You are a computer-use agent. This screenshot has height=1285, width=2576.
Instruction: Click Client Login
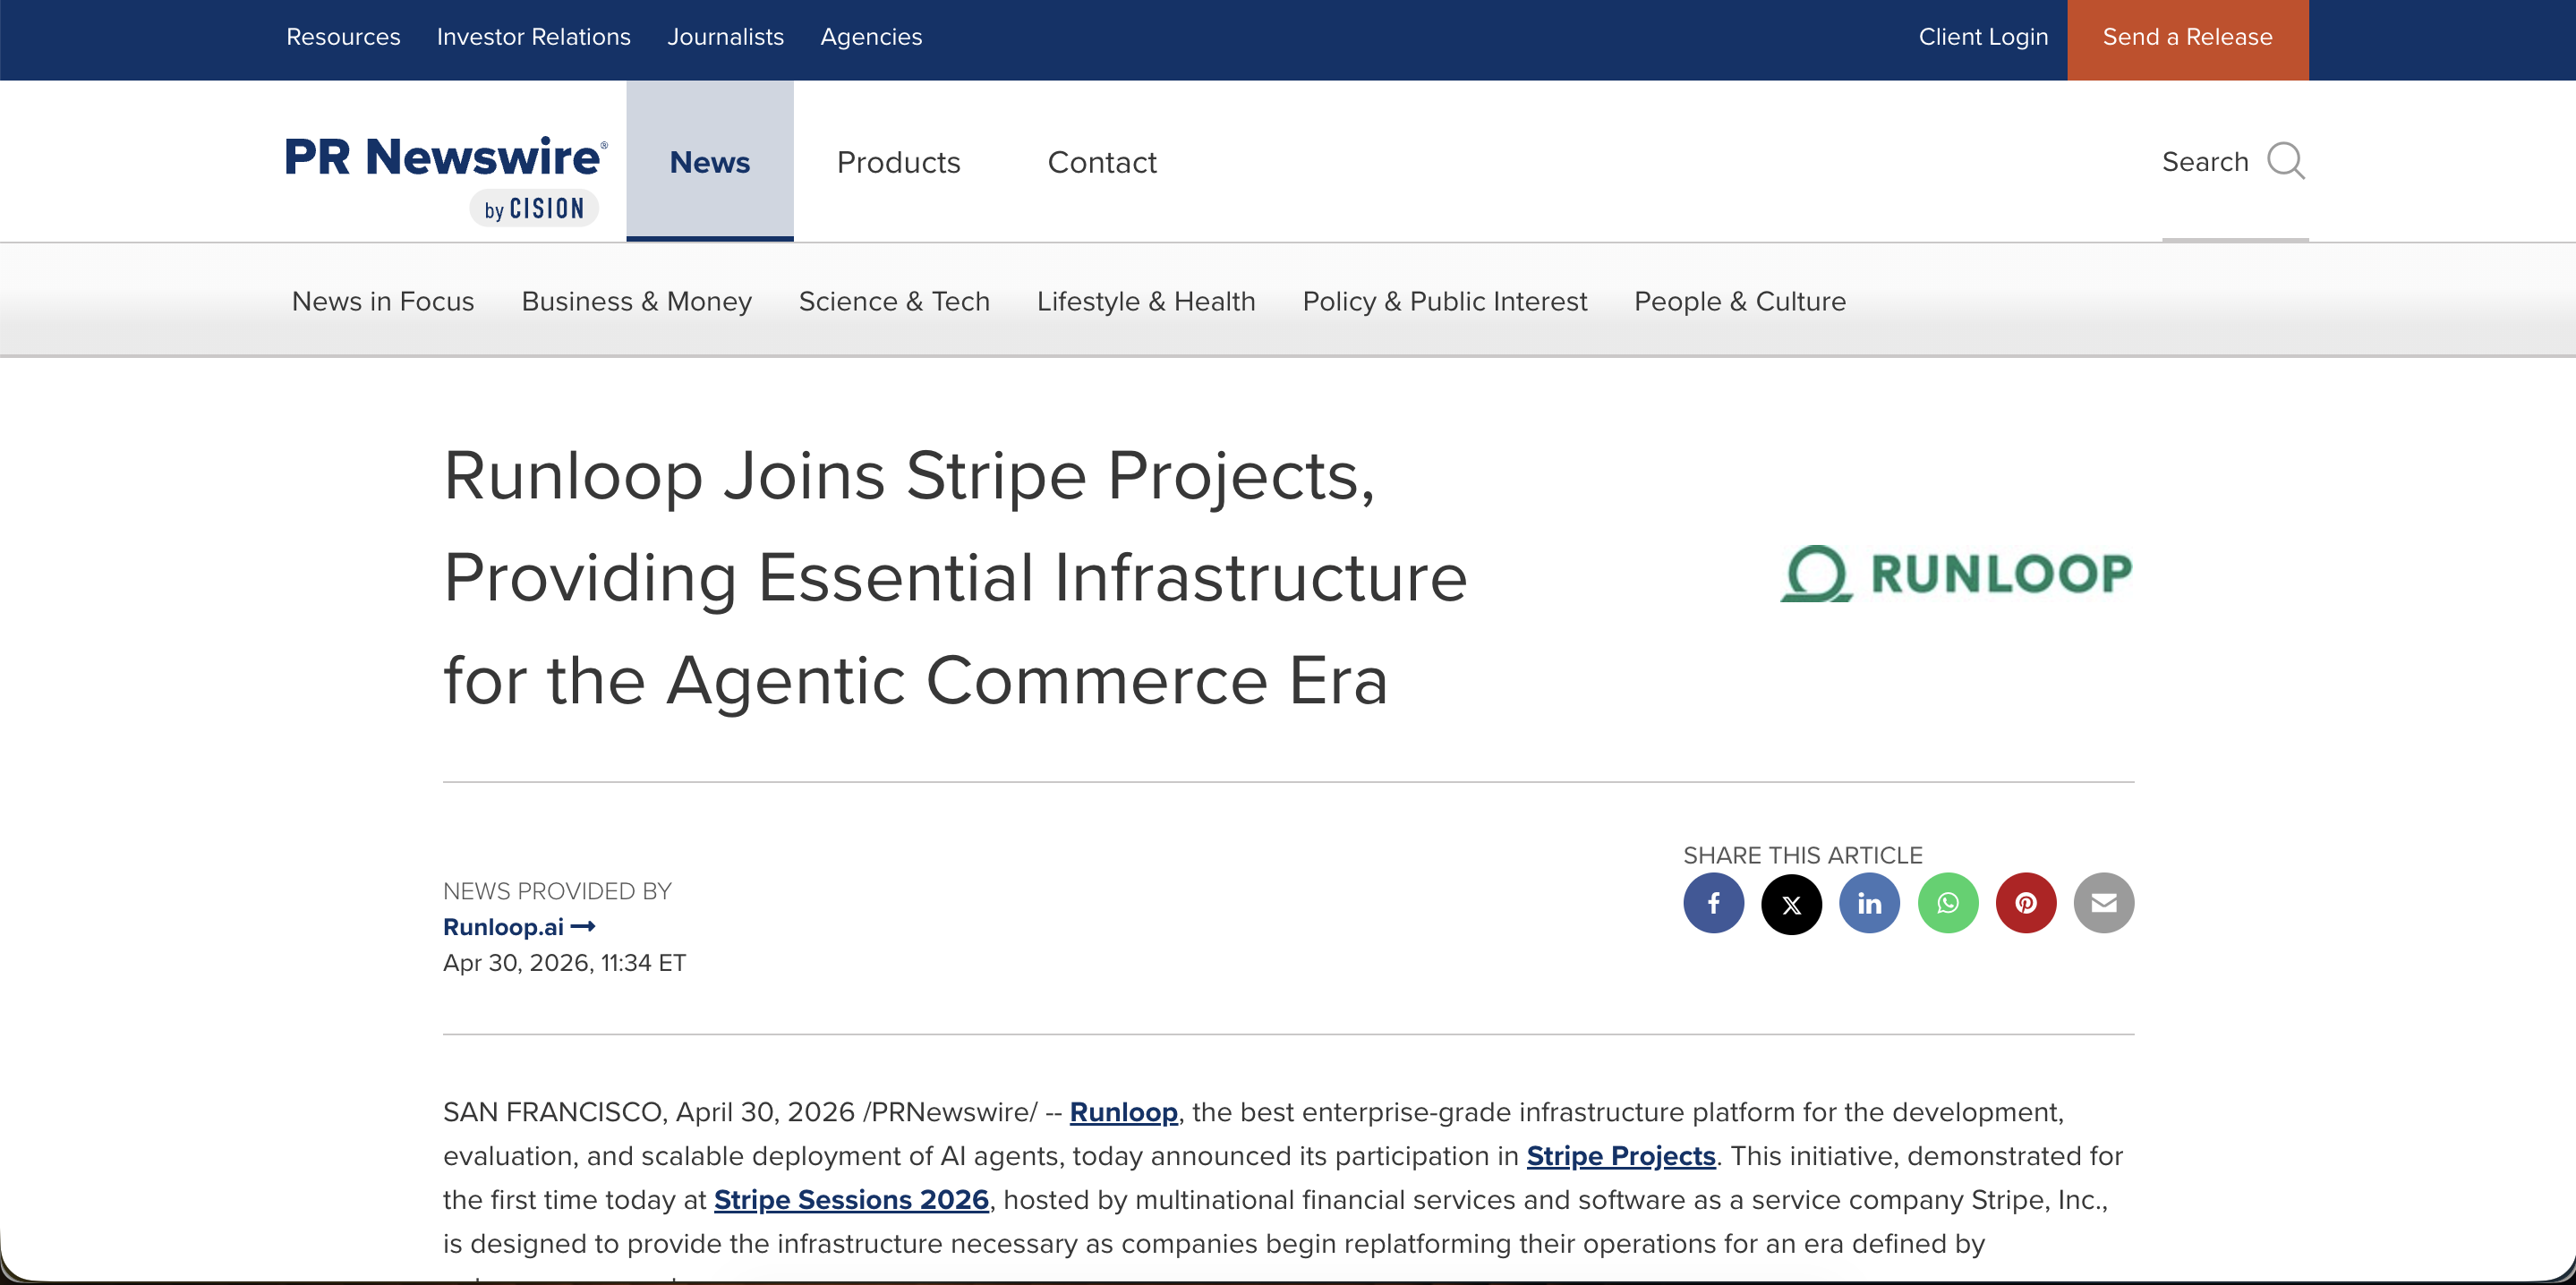pos(1983,37)
